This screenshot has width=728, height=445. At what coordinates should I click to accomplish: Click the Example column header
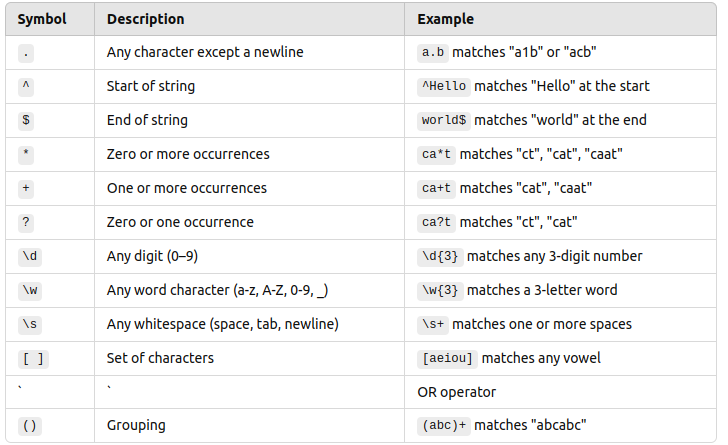[445, 19]
